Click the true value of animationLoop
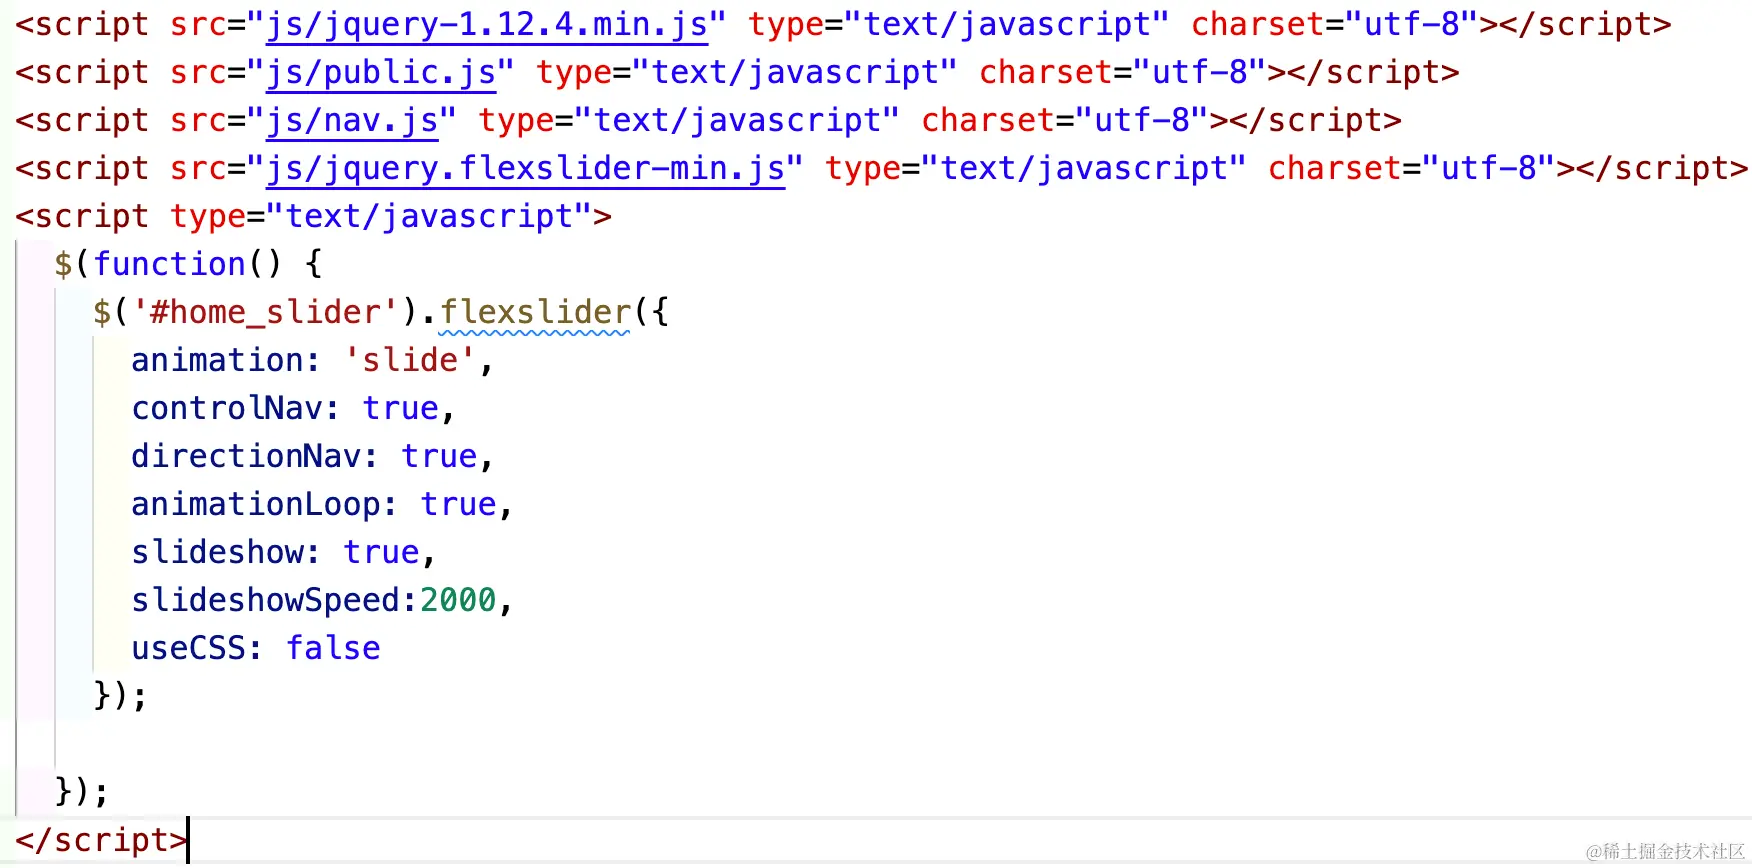 coord(458,504)
